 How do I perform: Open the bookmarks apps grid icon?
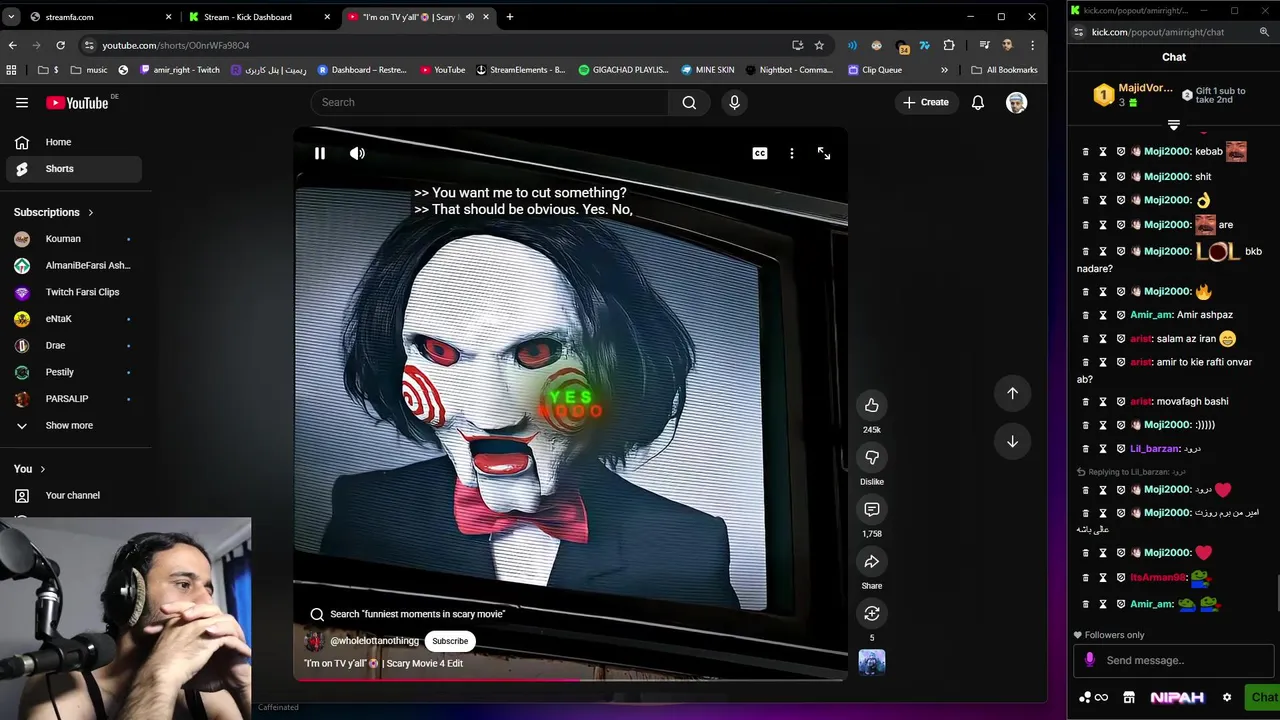[x=12, y=70]
